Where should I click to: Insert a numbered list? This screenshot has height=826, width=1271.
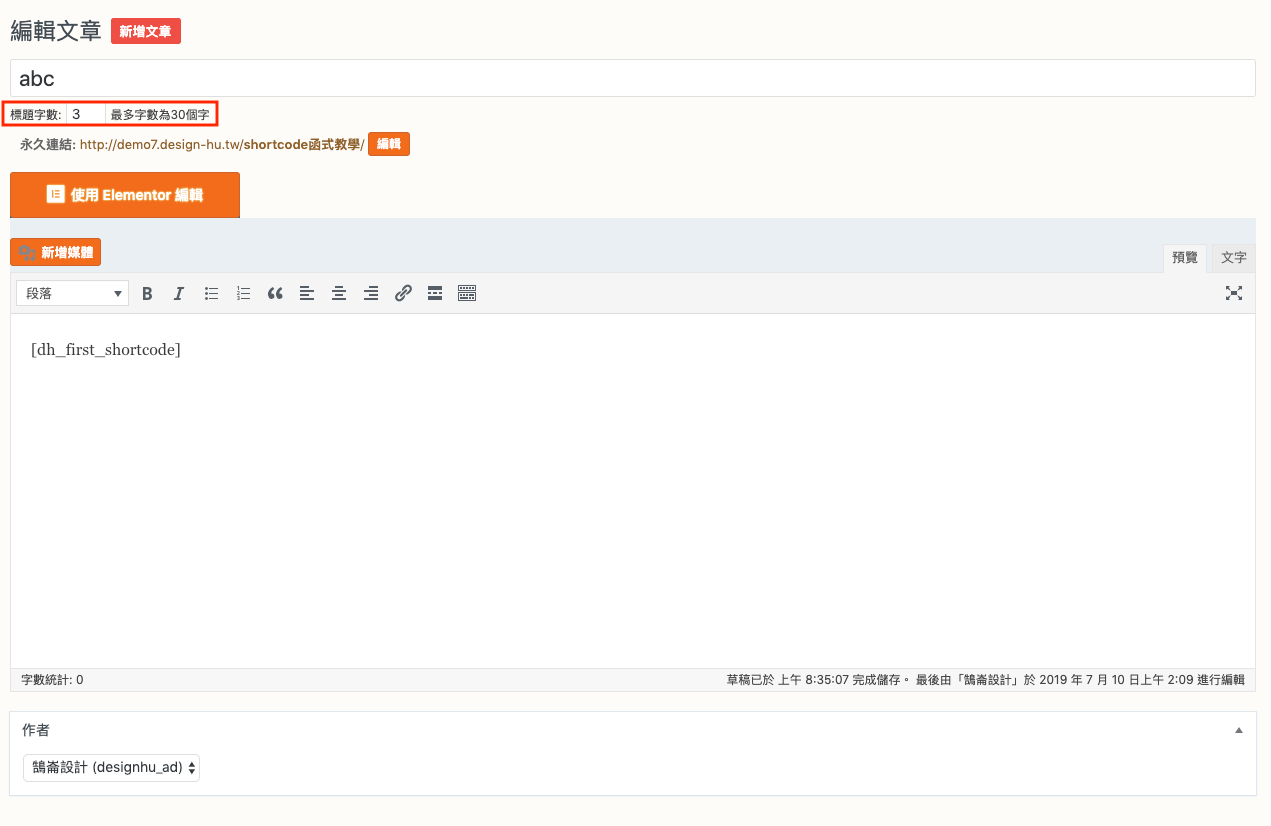pos(243,293)
